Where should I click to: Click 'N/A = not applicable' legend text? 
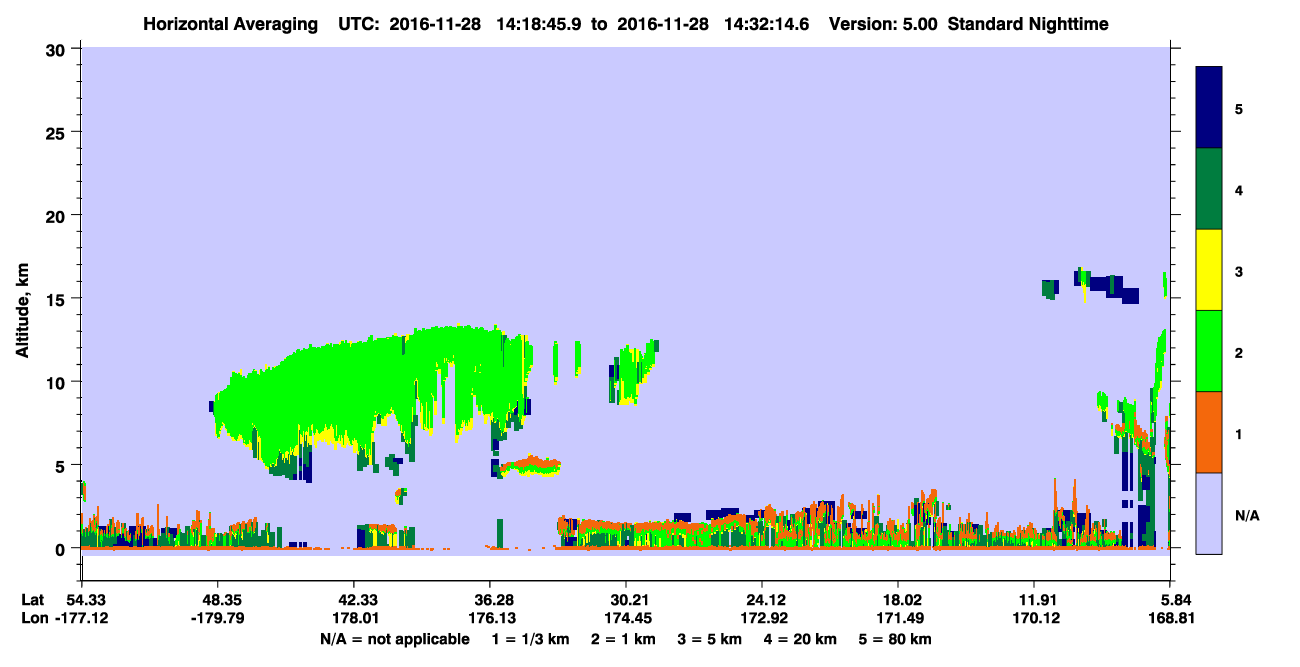point(395,639)
